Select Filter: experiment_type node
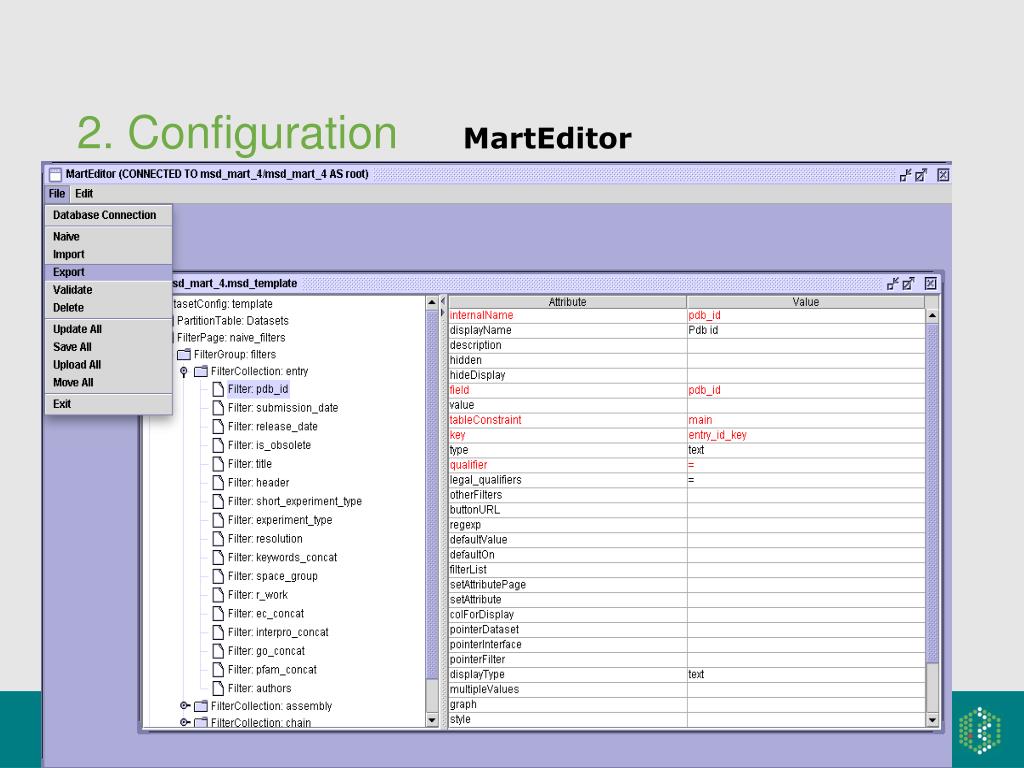 tap(280, 520)
